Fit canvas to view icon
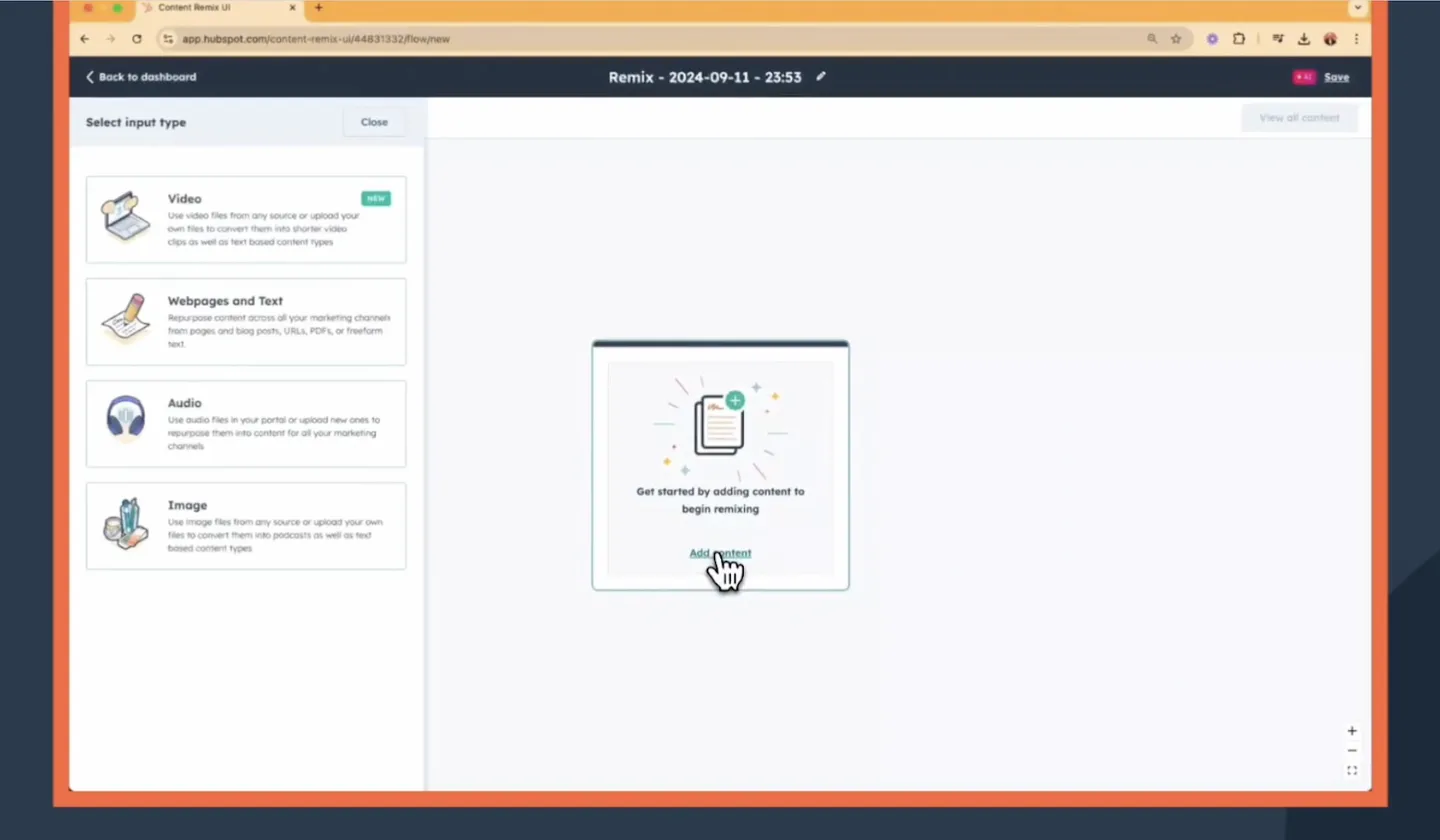 pyautogui.click(x=1352, y=771)
